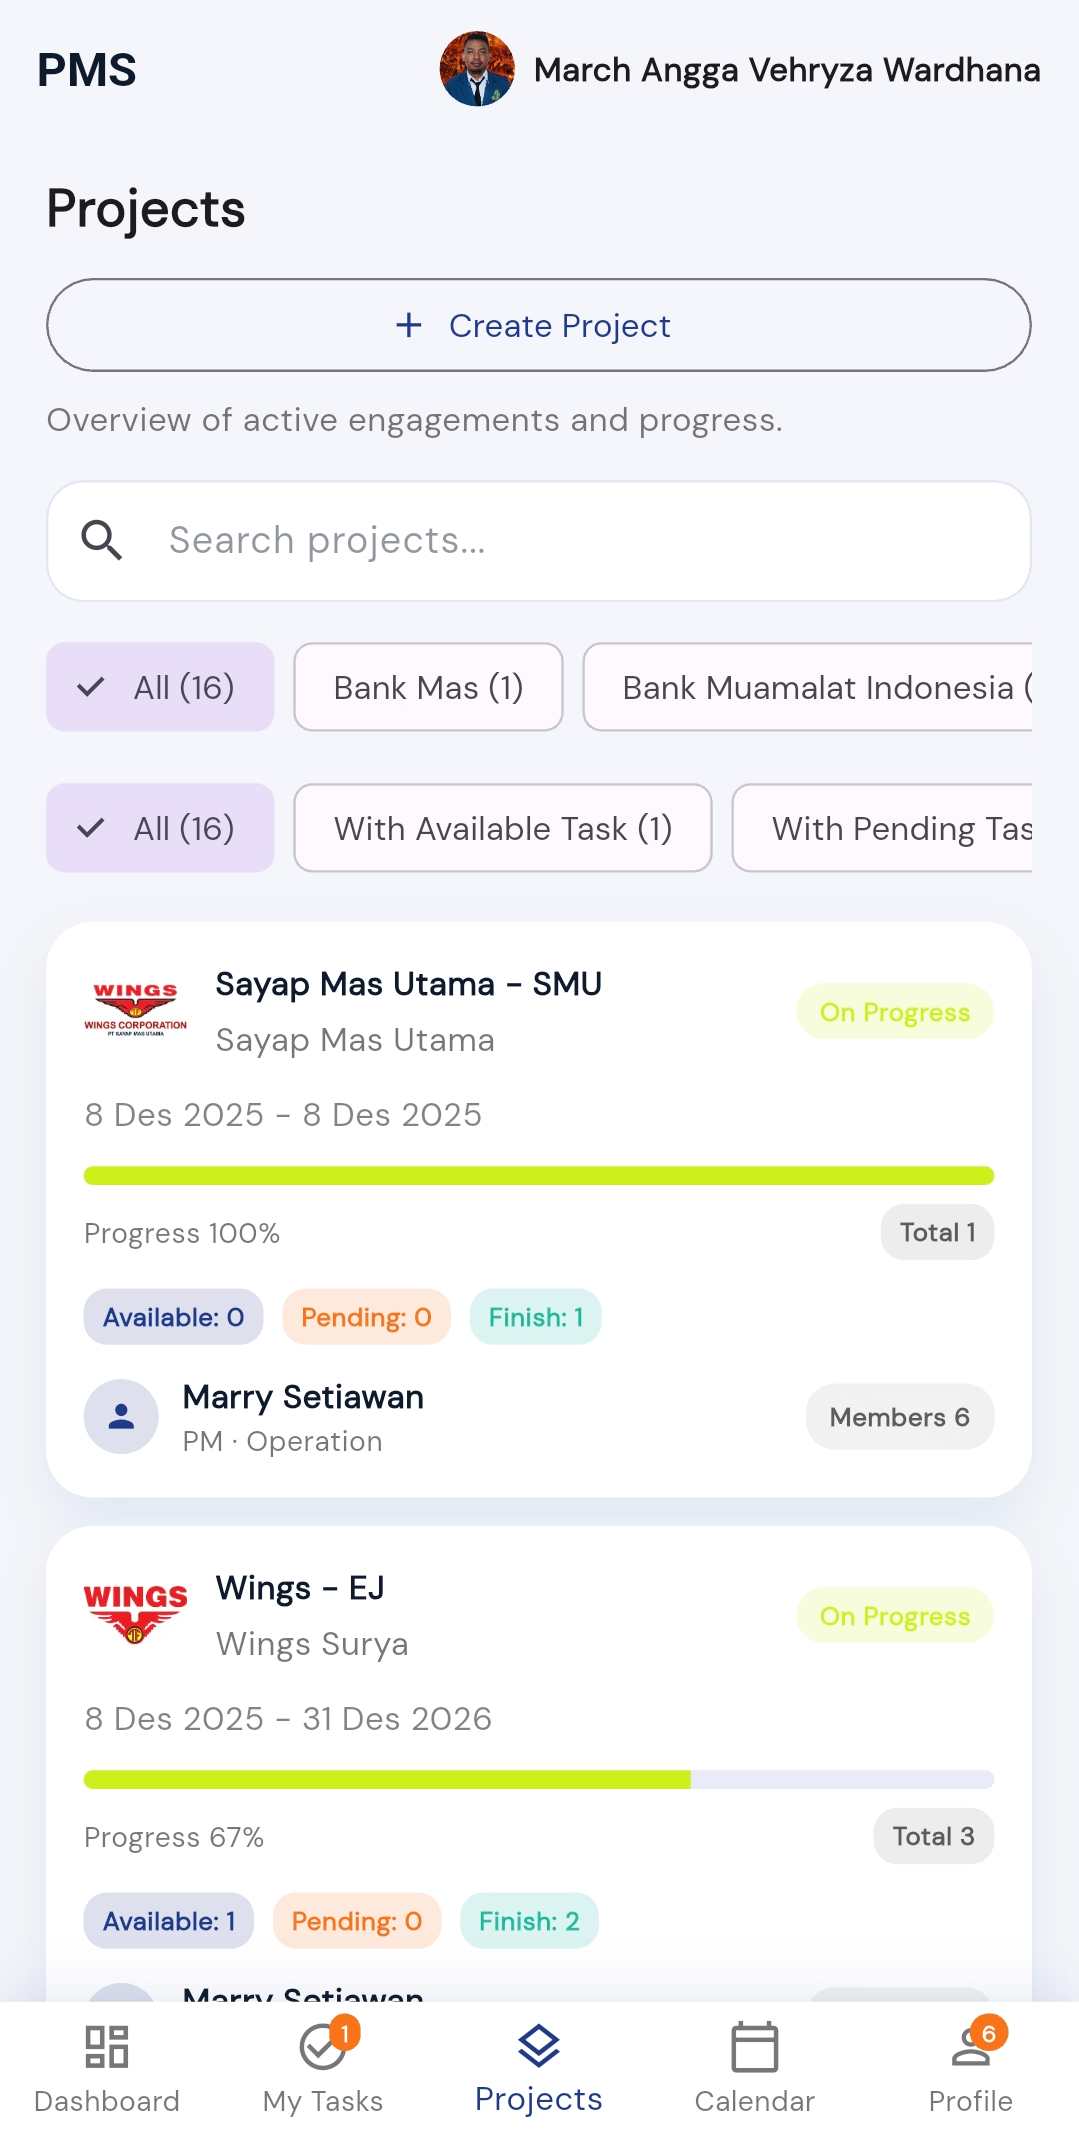Screen dimensions: 1079x2137
Task: Open the Dashboard grid icon
Action: click(x=106, y=2046)
